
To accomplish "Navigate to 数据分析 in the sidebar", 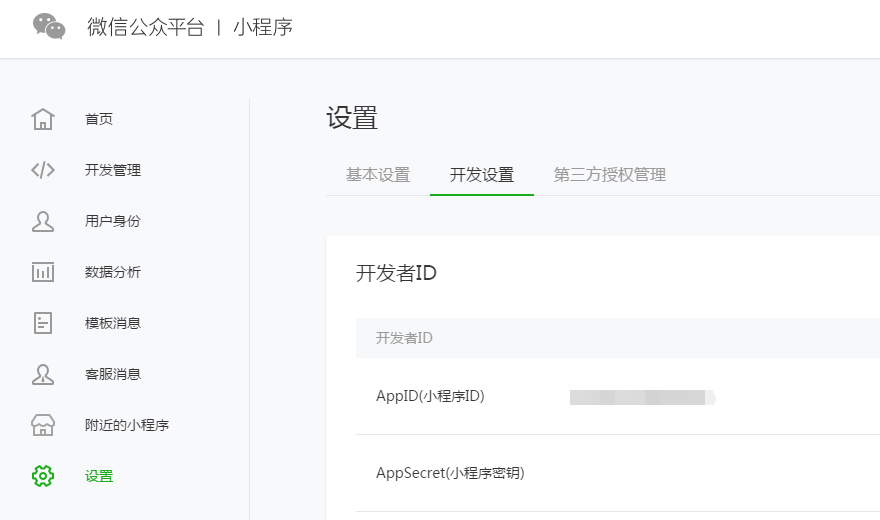I will tap(113, 272).
